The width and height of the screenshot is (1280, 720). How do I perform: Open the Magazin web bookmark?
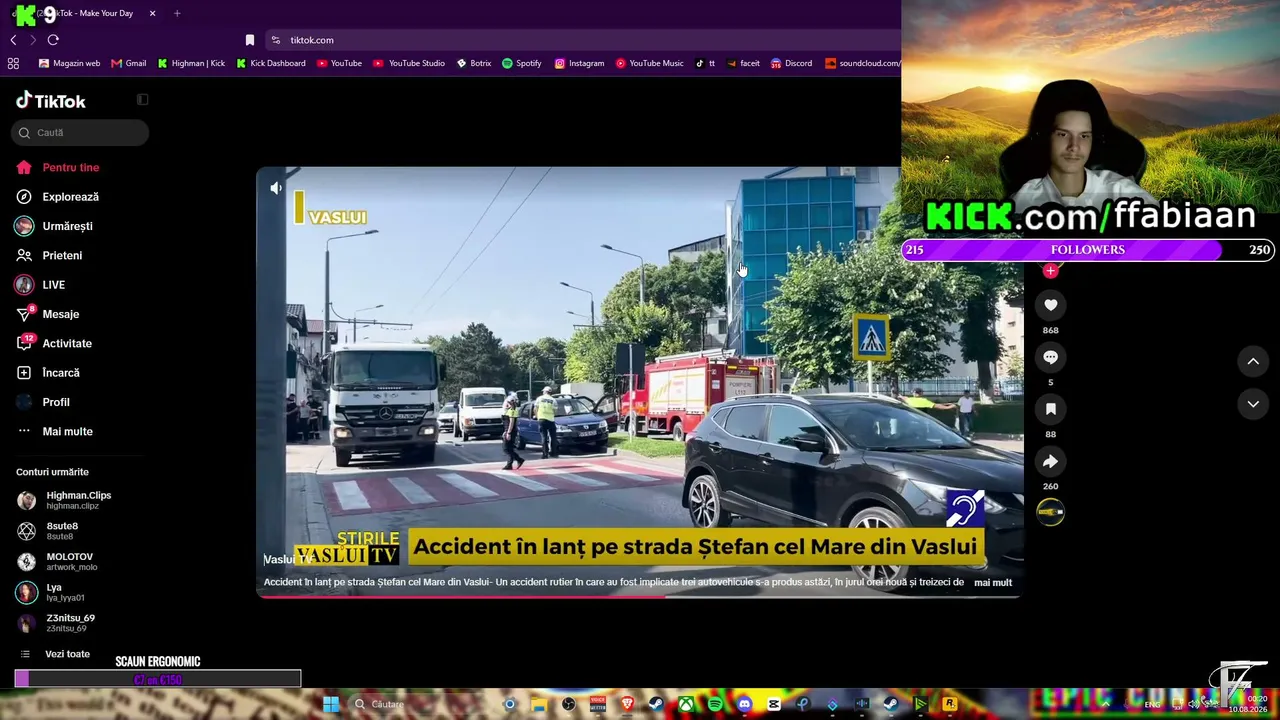[69, 63]
